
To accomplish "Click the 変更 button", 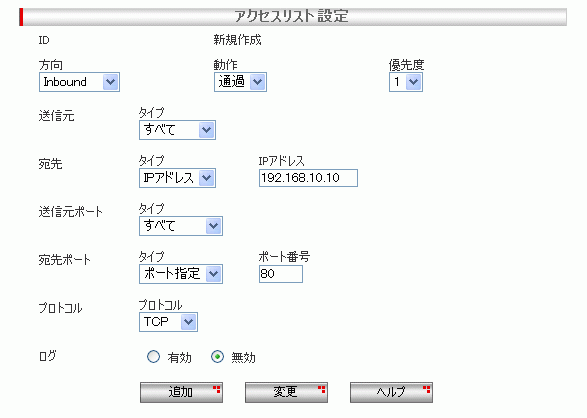I will tap(286, 392).
